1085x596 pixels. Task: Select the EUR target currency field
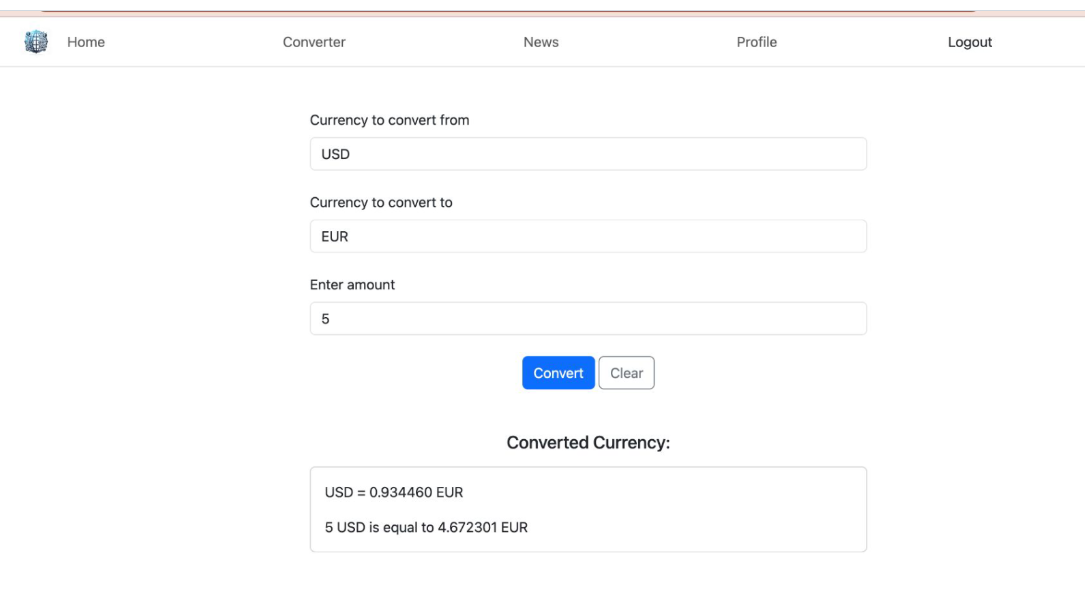click(x=588, y=237)
